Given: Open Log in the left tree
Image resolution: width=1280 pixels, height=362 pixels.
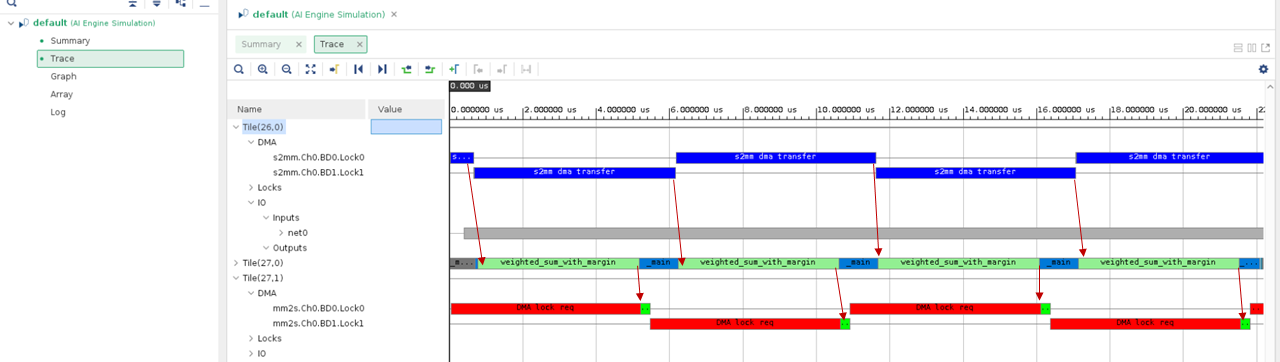Looking at the screenshot, I should 58,112.
